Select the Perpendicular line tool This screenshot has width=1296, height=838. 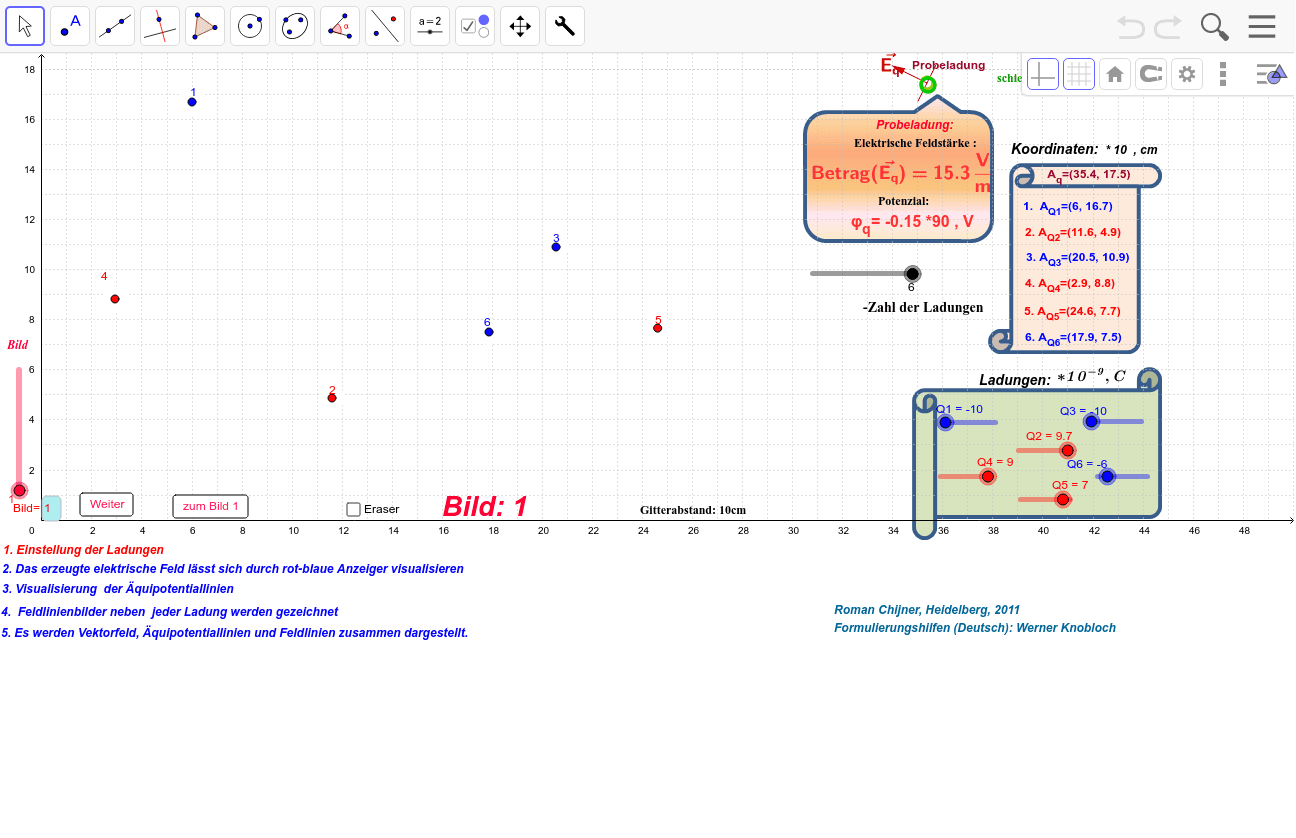point(160,26)
